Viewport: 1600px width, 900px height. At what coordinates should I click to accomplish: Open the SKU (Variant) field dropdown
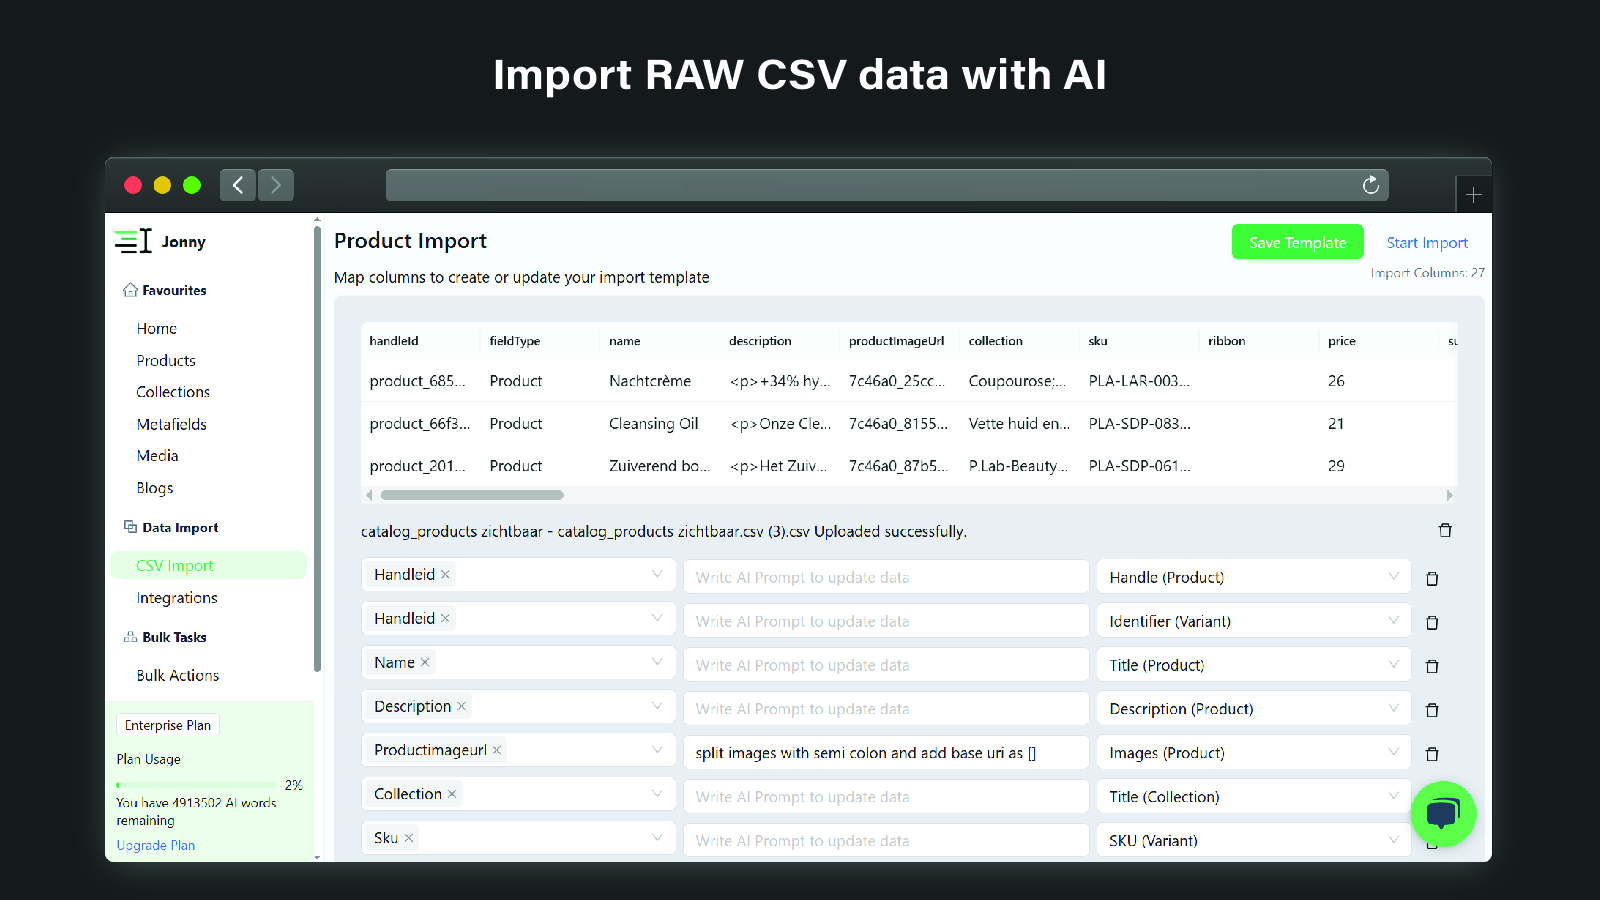coord(1393,840)
